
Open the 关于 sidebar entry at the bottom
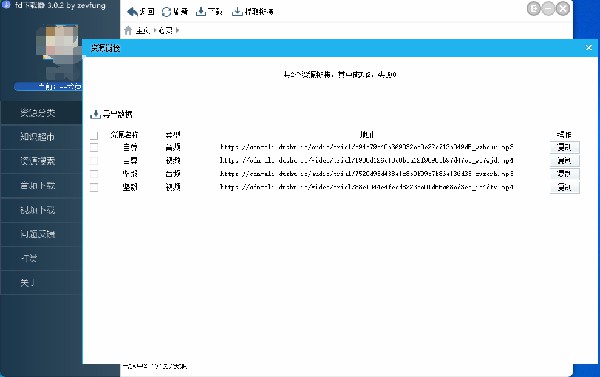click(41, 283)
